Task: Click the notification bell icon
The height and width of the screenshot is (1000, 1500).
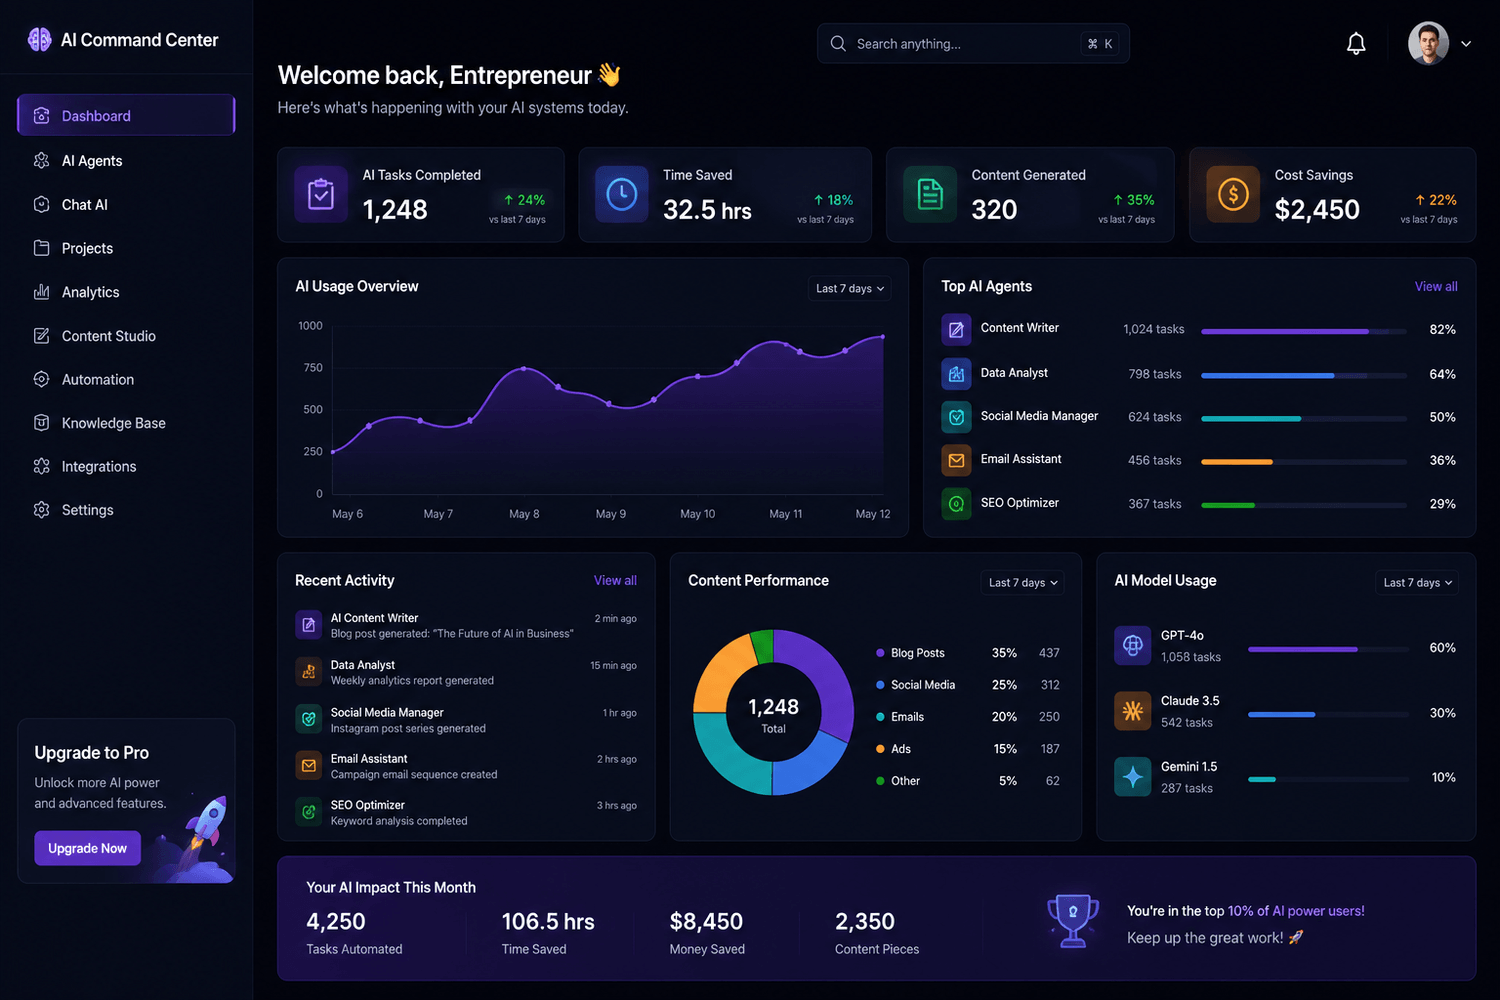Action: click(1356, 44)
